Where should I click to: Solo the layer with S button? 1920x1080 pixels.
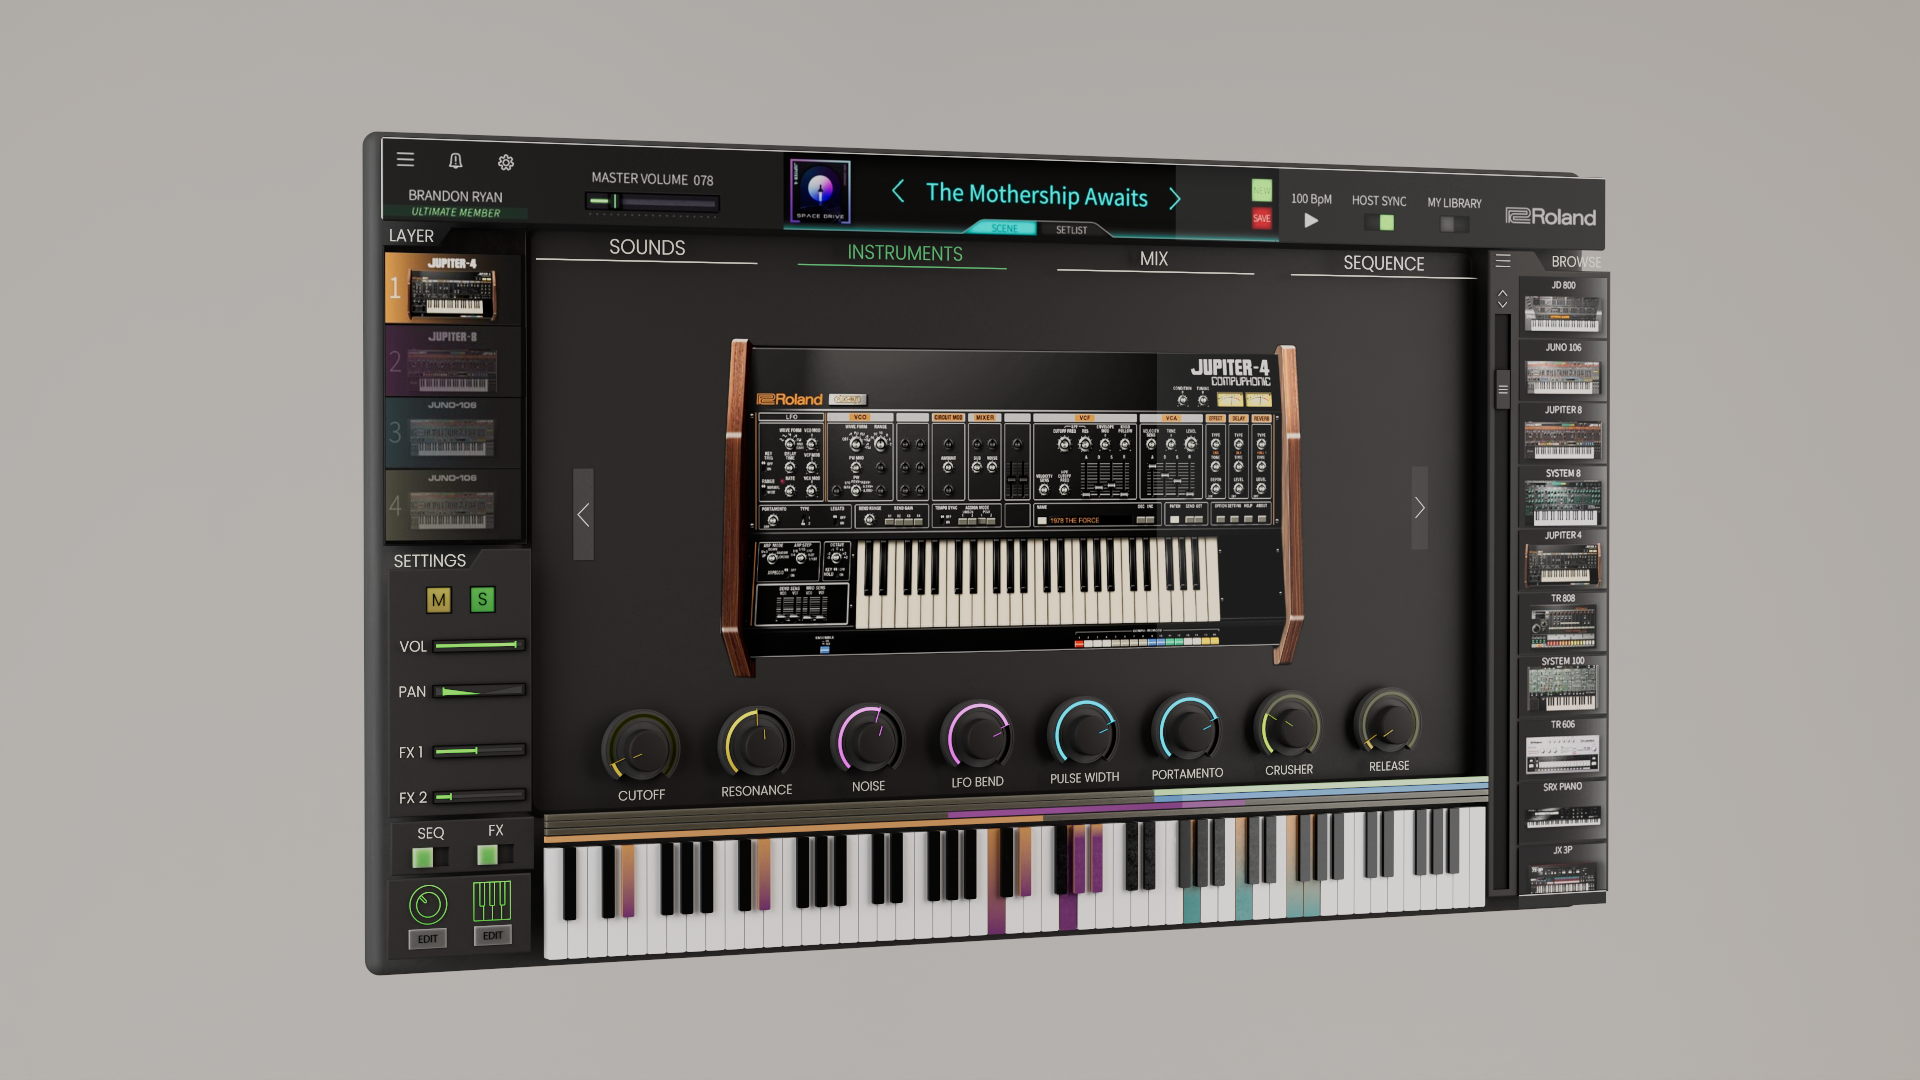tap(482, 599)
